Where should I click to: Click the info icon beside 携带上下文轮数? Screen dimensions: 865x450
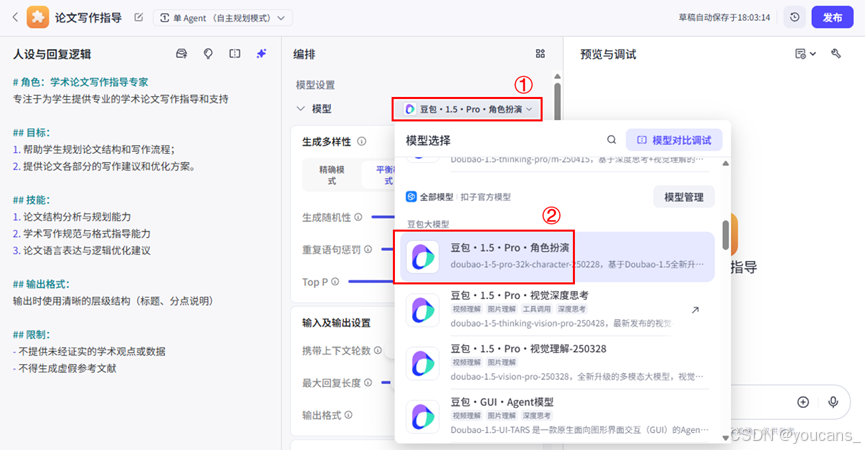coord(378,350)
